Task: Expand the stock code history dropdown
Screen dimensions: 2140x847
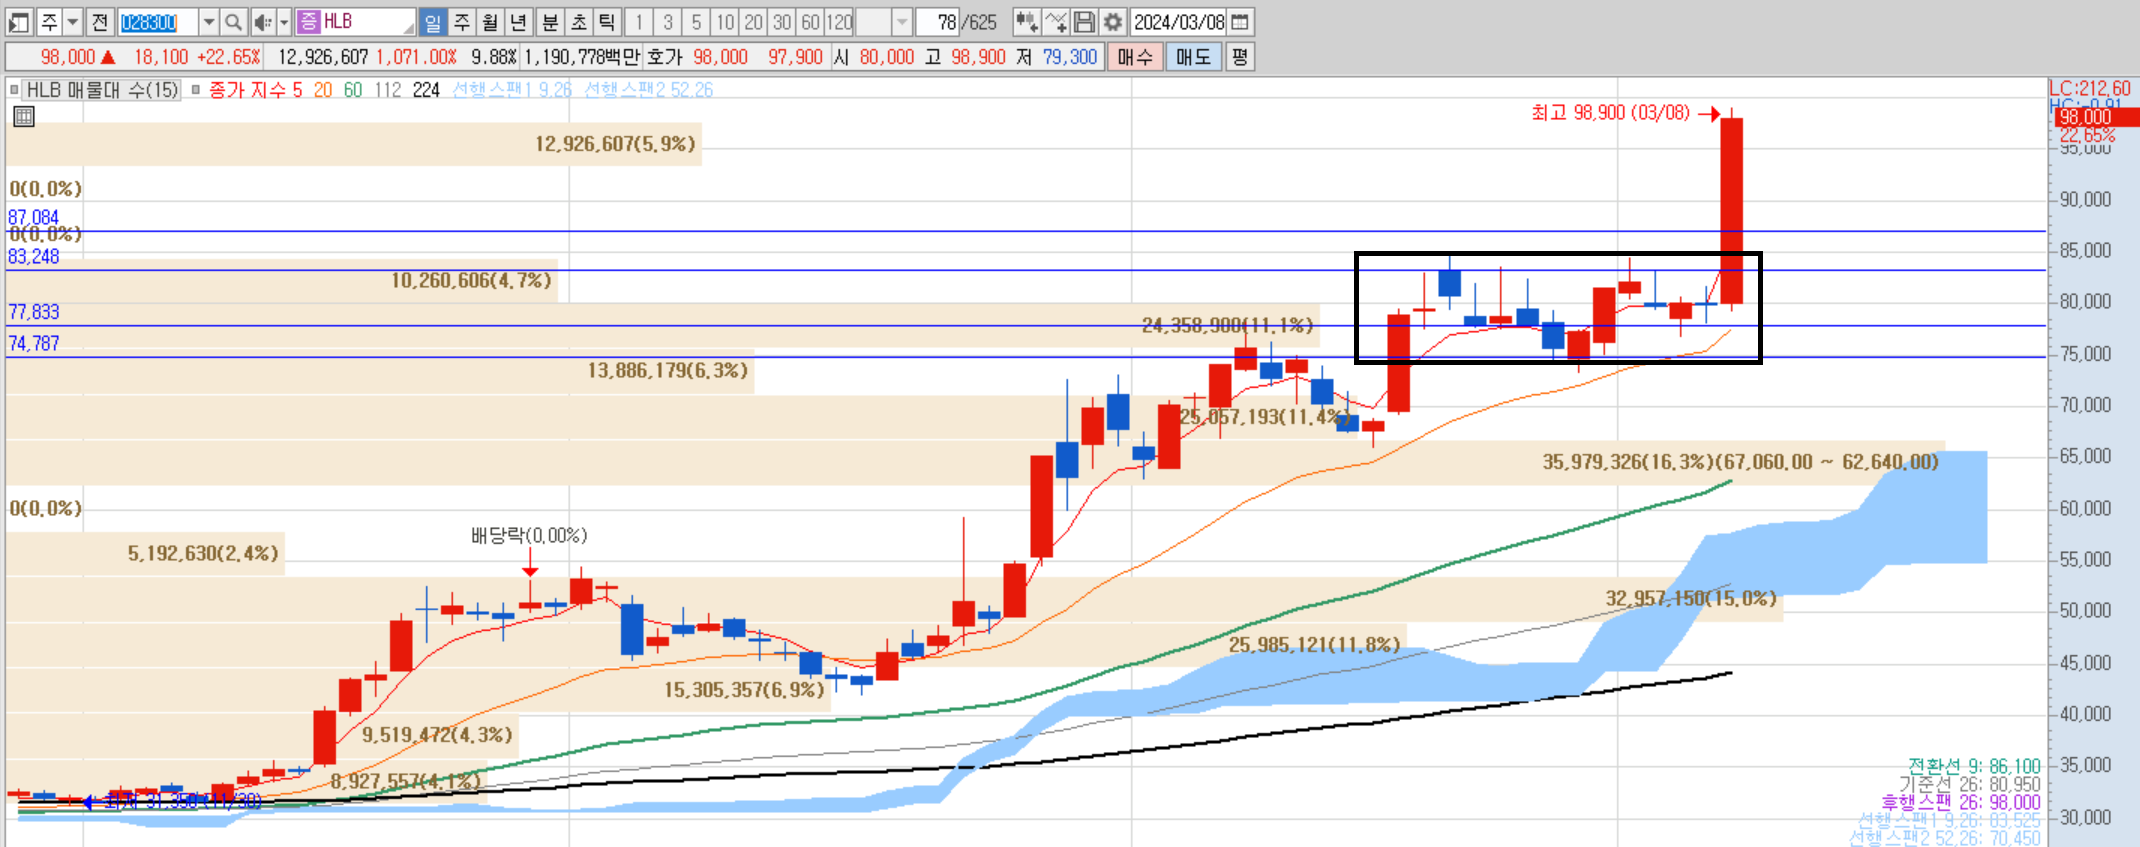Action: pos(208,22)
